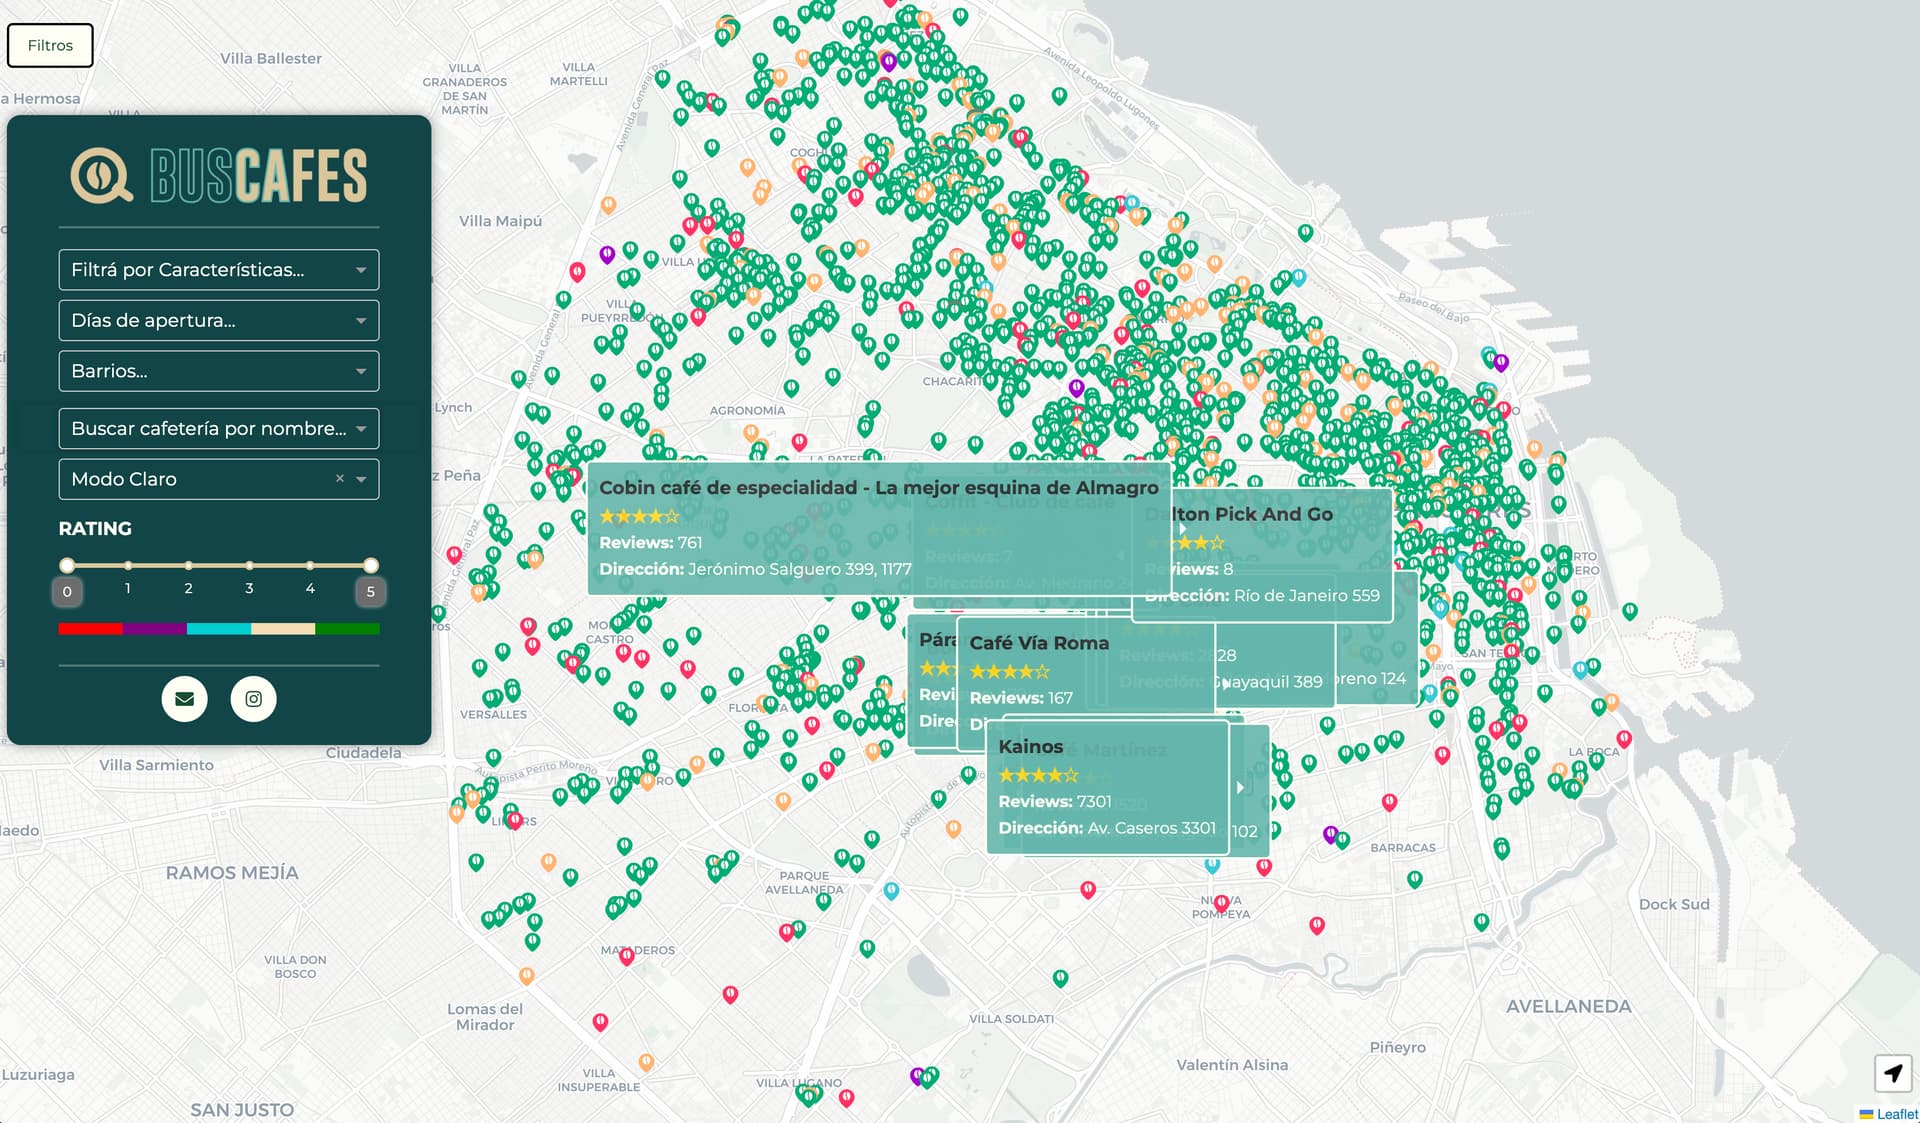Click the Café Vía Roma popup title
The image size is (1920, 1123).
[x=1039, y=643]
